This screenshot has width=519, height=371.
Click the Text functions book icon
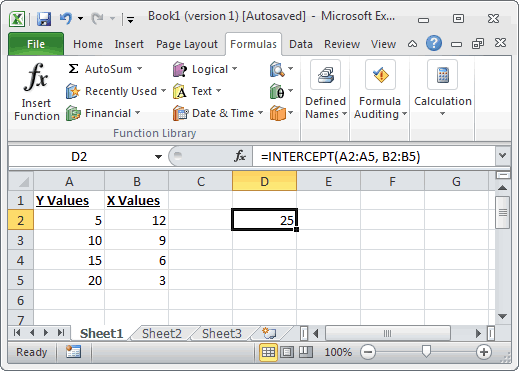point(180,91)
